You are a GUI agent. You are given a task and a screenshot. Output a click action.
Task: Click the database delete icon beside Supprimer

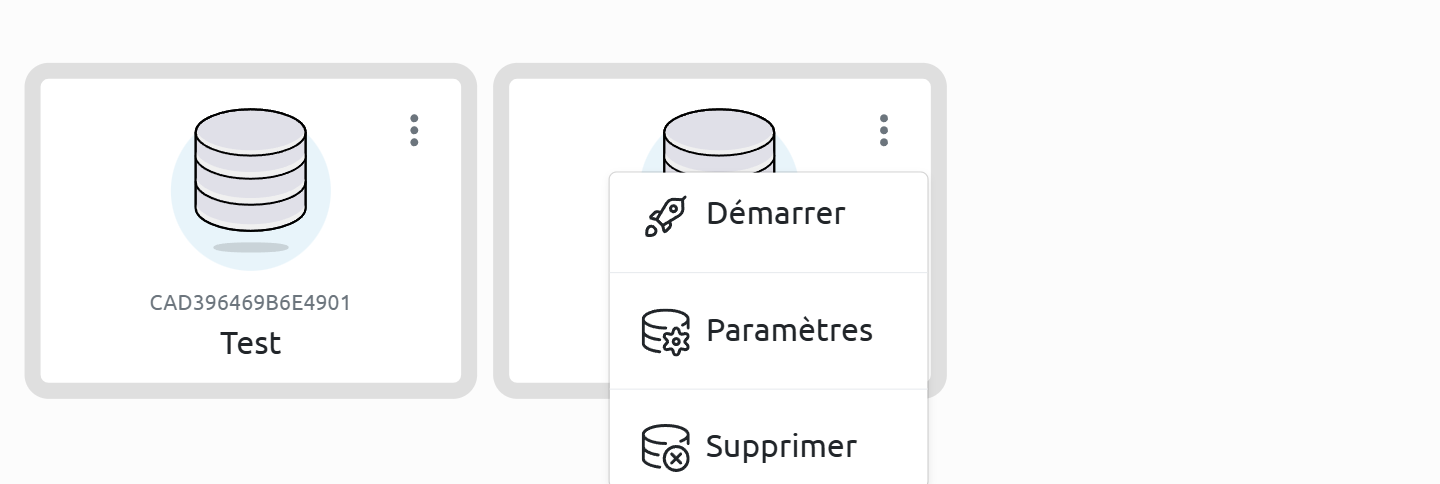coord(666,447)
